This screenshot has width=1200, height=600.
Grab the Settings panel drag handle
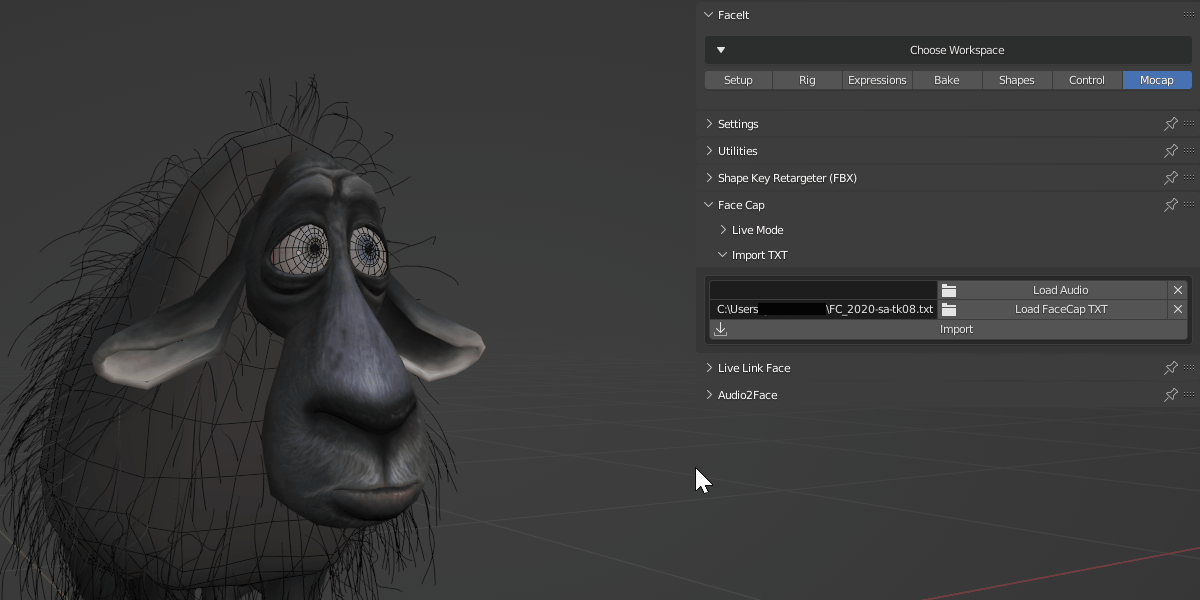tap(1188, 124)
